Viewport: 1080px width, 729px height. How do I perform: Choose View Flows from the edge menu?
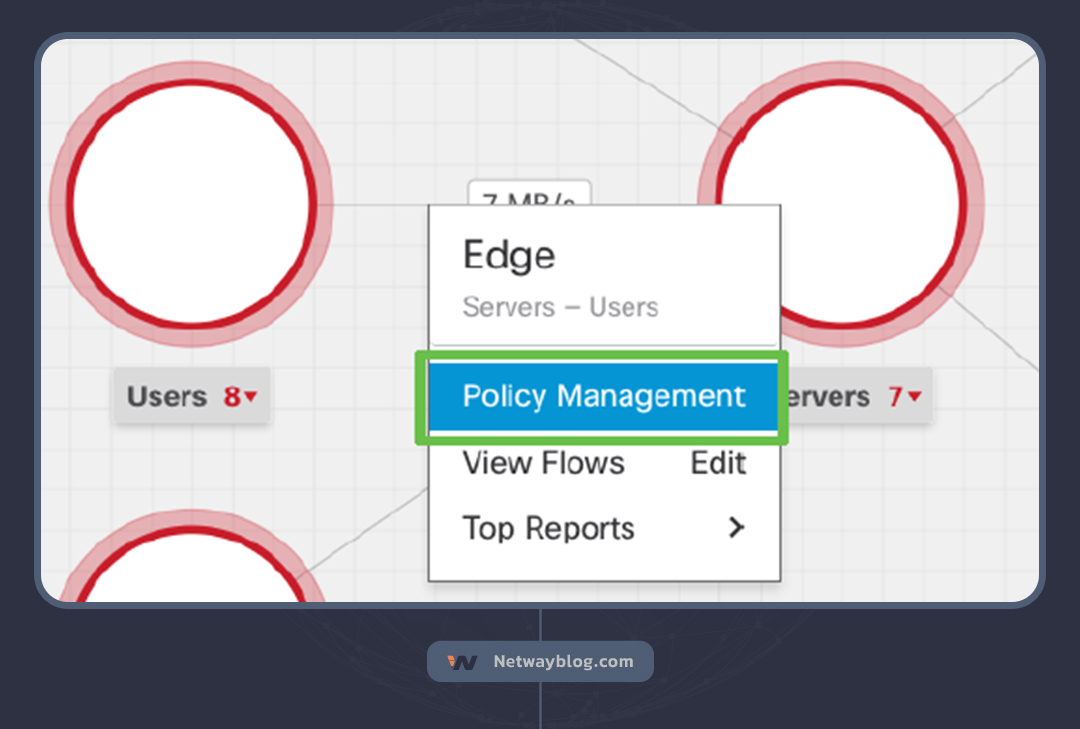543,463
